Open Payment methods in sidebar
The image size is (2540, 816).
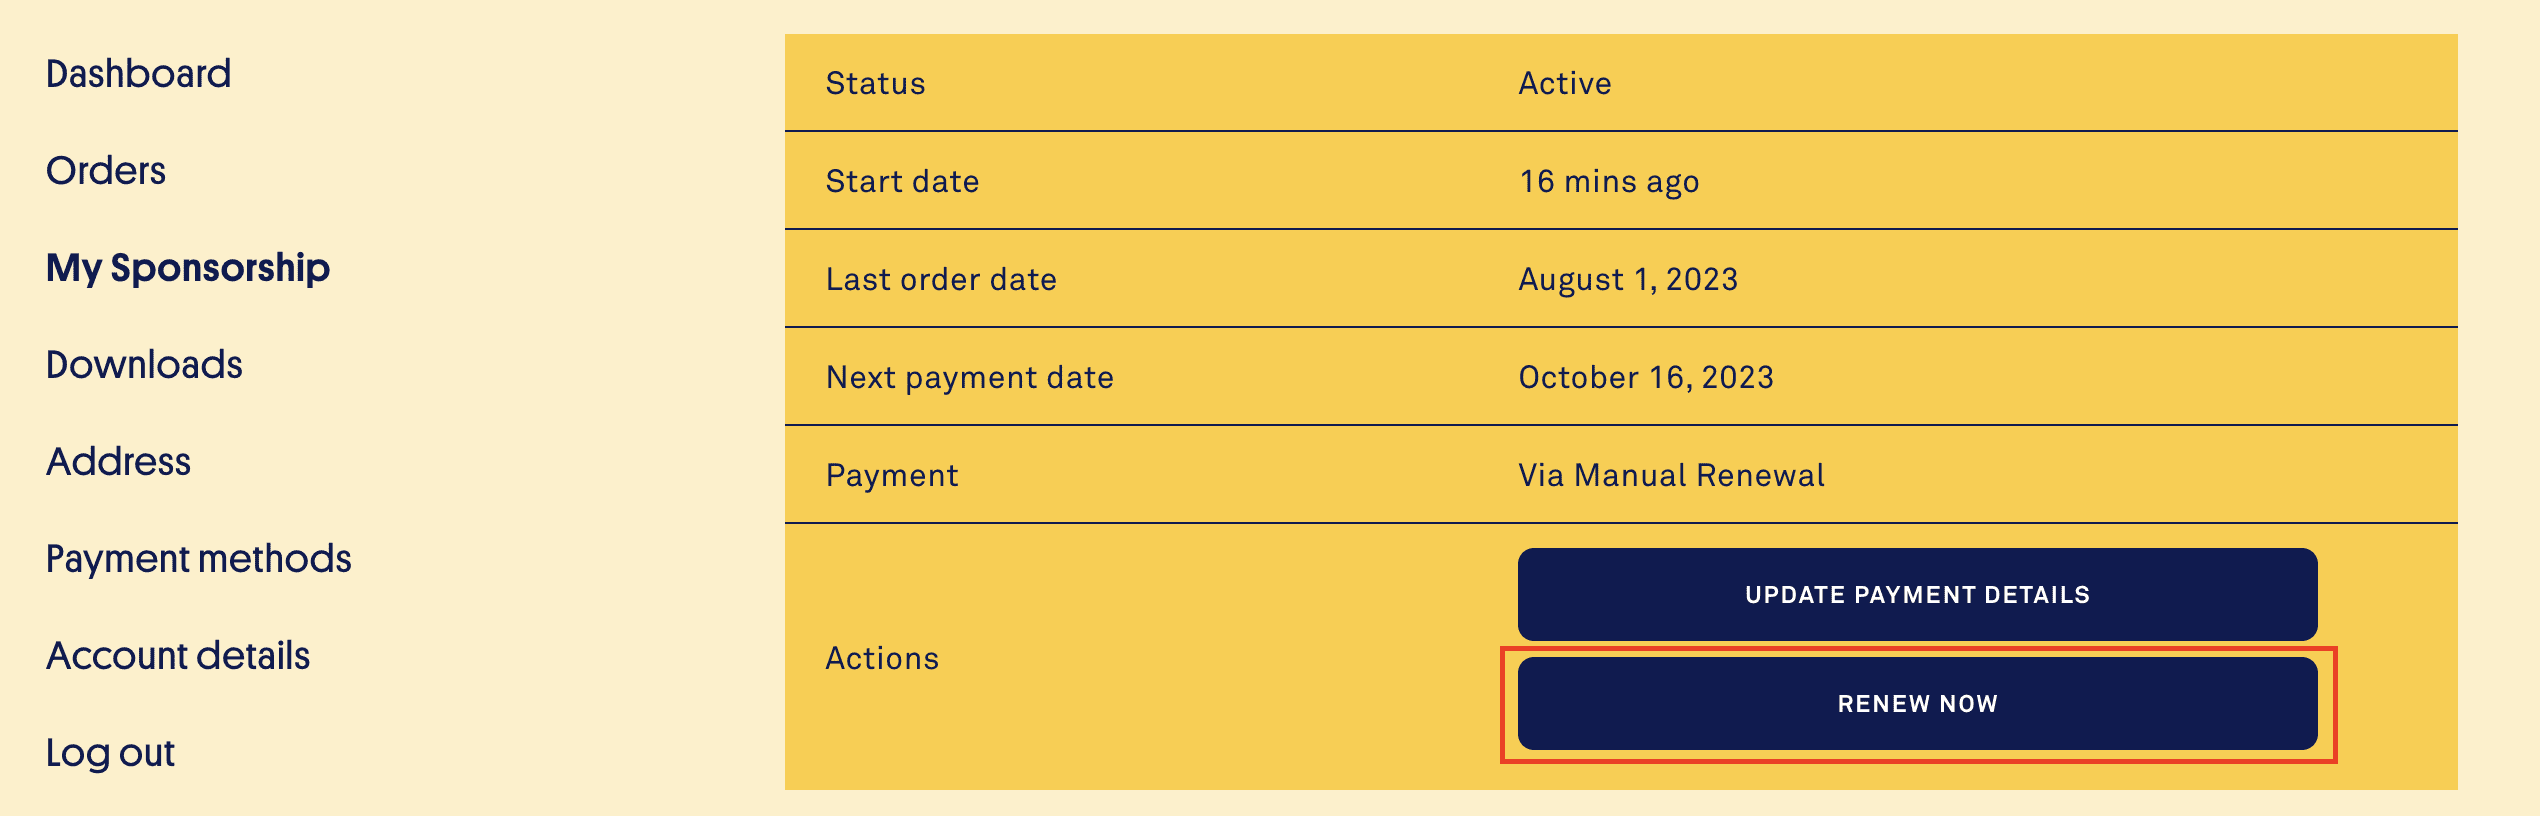pos(199,559)
